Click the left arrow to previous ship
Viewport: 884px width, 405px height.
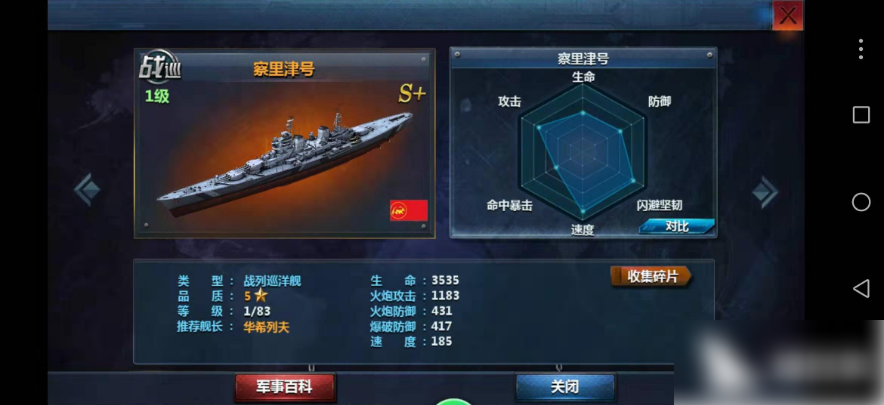tap(87, 190)
